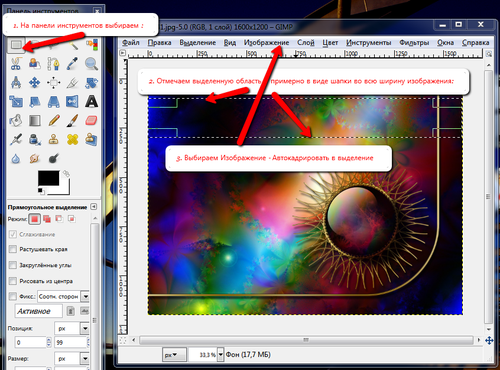
Task: Select the Text tool letter A
Action: 91,101
